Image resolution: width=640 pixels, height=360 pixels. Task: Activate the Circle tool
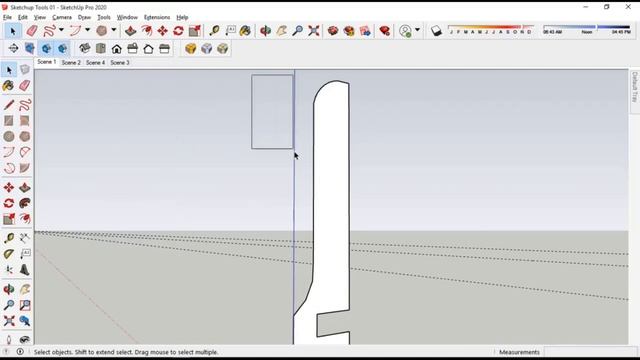9,136
